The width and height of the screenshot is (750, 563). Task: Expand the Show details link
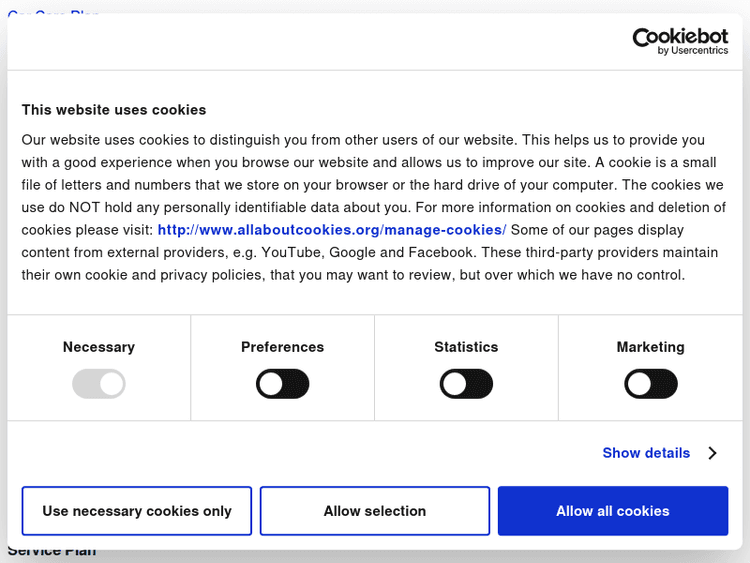[x=646, y=453]
